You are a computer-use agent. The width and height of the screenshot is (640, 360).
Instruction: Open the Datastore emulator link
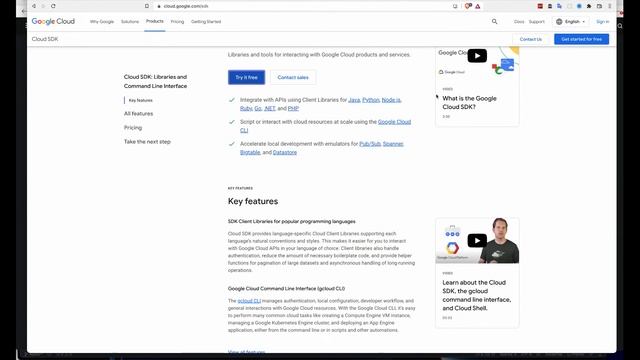click(284, 152)
